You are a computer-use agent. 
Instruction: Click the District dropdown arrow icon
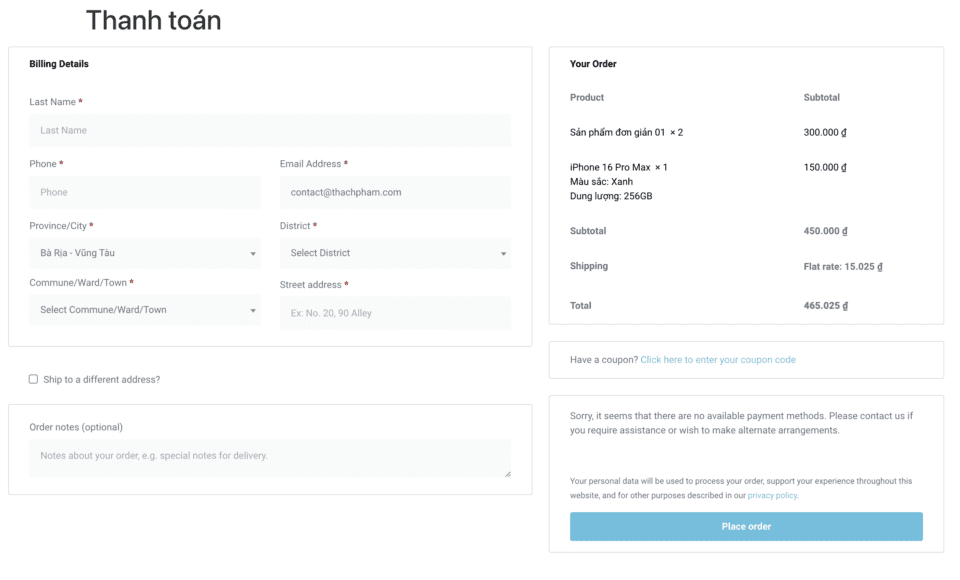[503, 254]
